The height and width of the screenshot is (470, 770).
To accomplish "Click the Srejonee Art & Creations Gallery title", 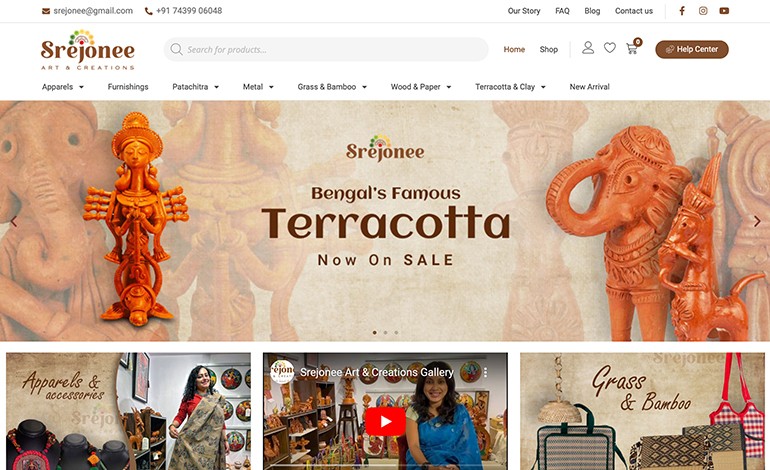I will pyautogui.click(x=377, y=372).
